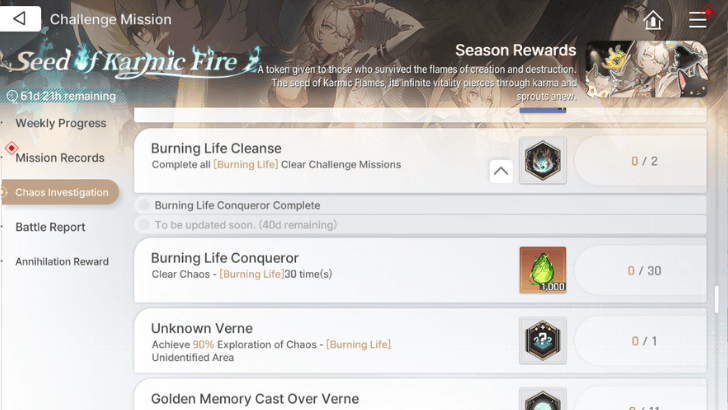
Task: Open the Annihilation Reward tab
Action: coord(62,261)
